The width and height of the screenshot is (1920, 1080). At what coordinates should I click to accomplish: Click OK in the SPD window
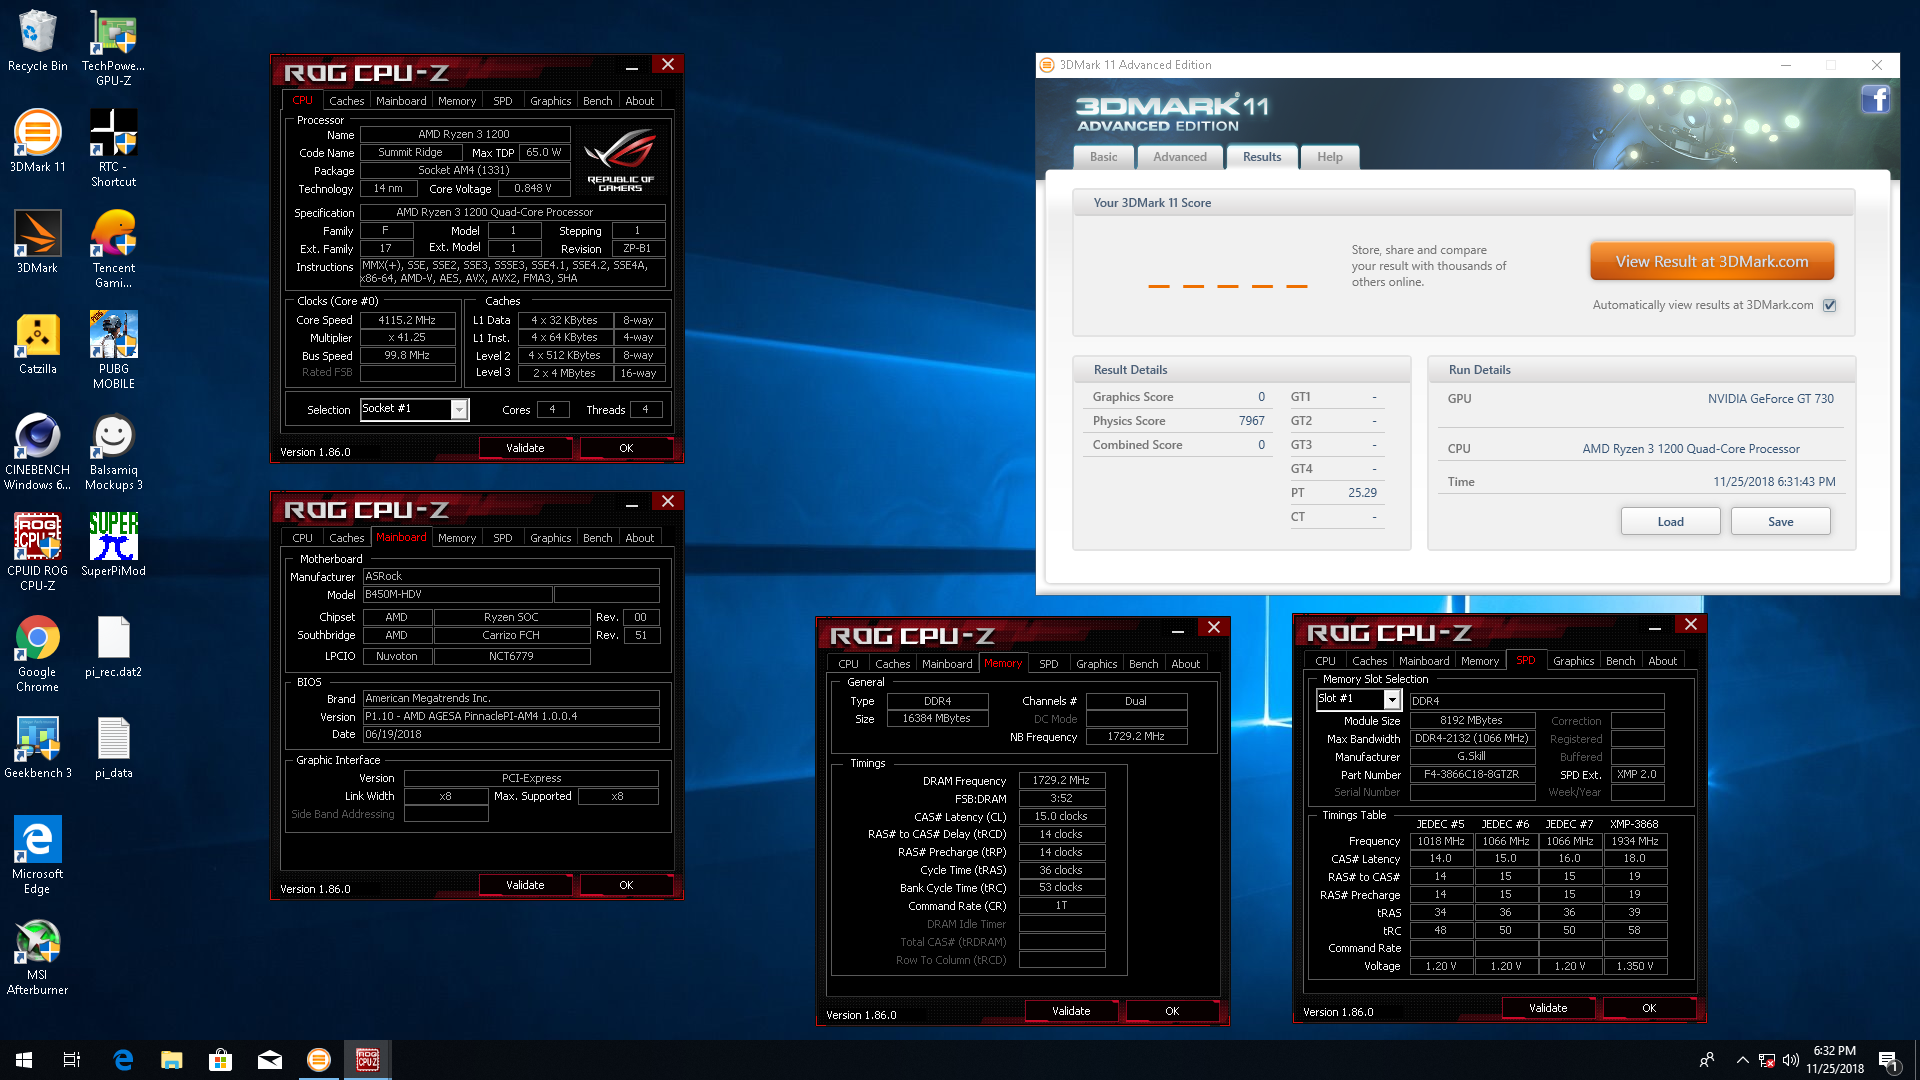[x=1649, y=1008]
